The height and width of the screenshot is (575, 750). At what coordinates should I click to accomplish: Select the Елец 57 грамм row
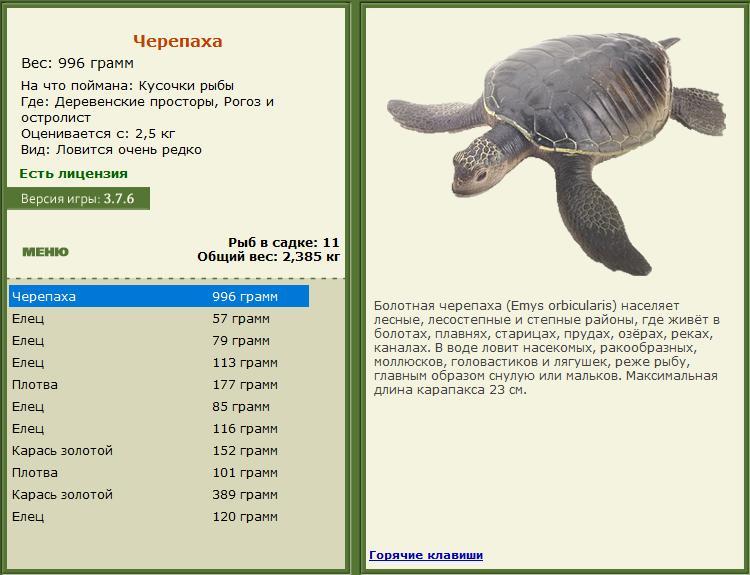[x=159, y=319]
